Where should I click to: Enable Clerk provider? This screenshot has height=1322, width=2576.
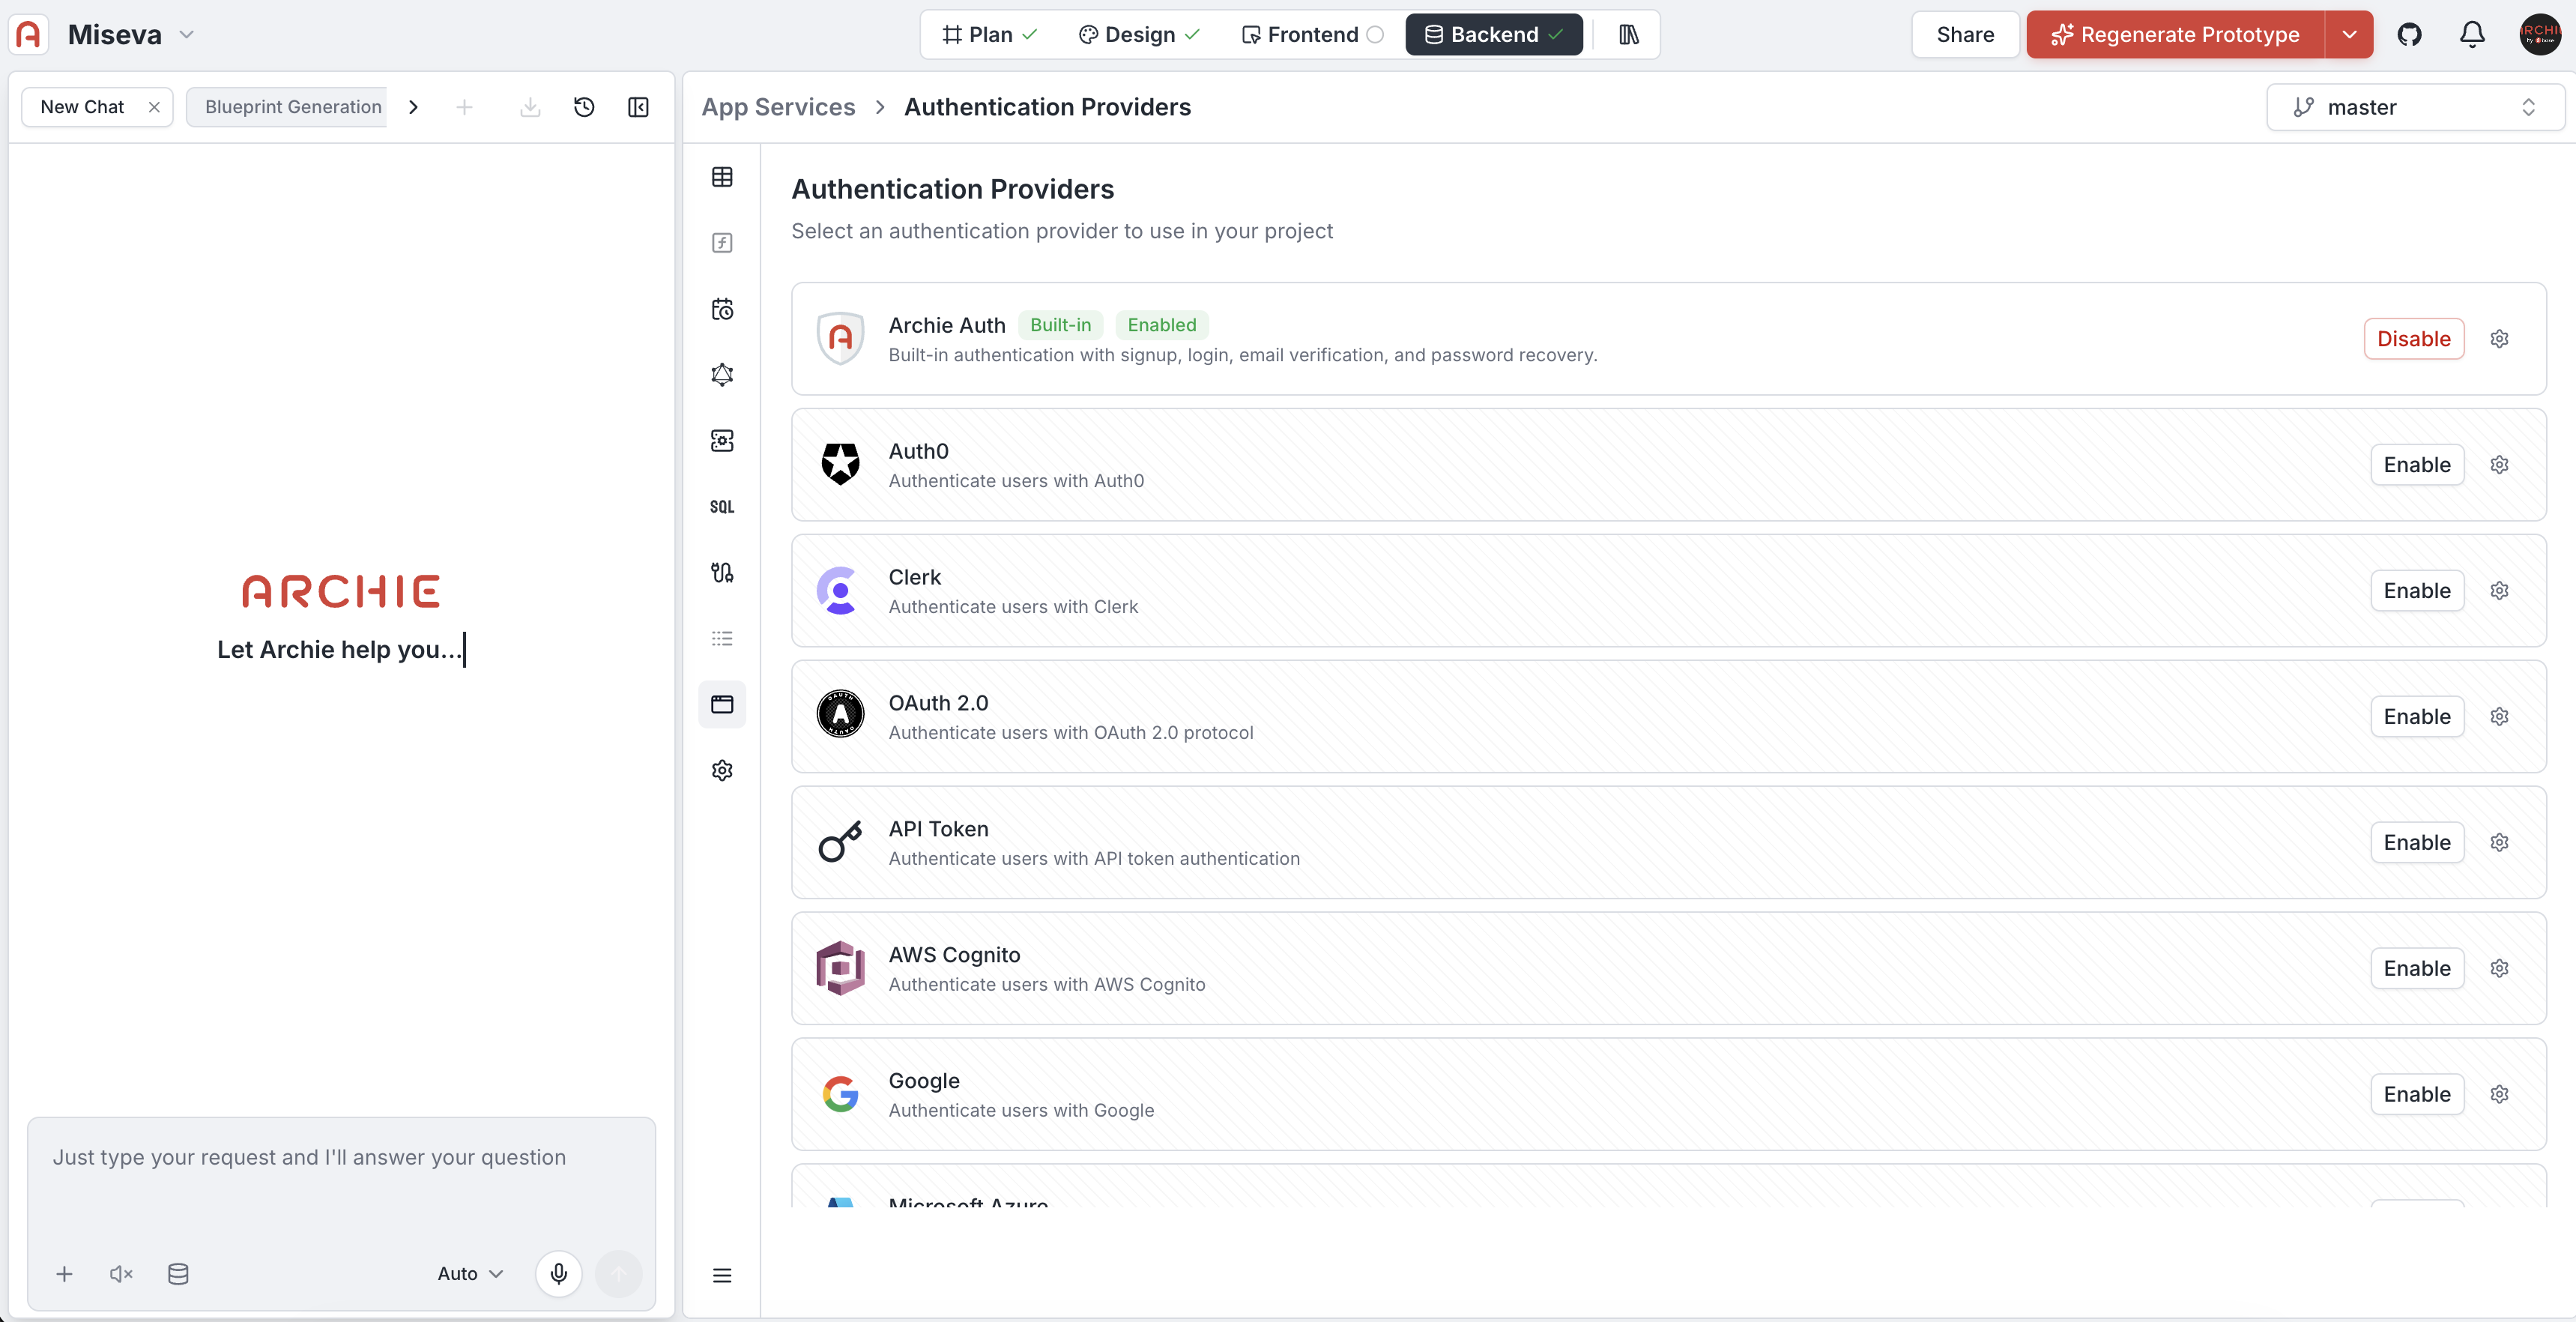point(2417,591)
